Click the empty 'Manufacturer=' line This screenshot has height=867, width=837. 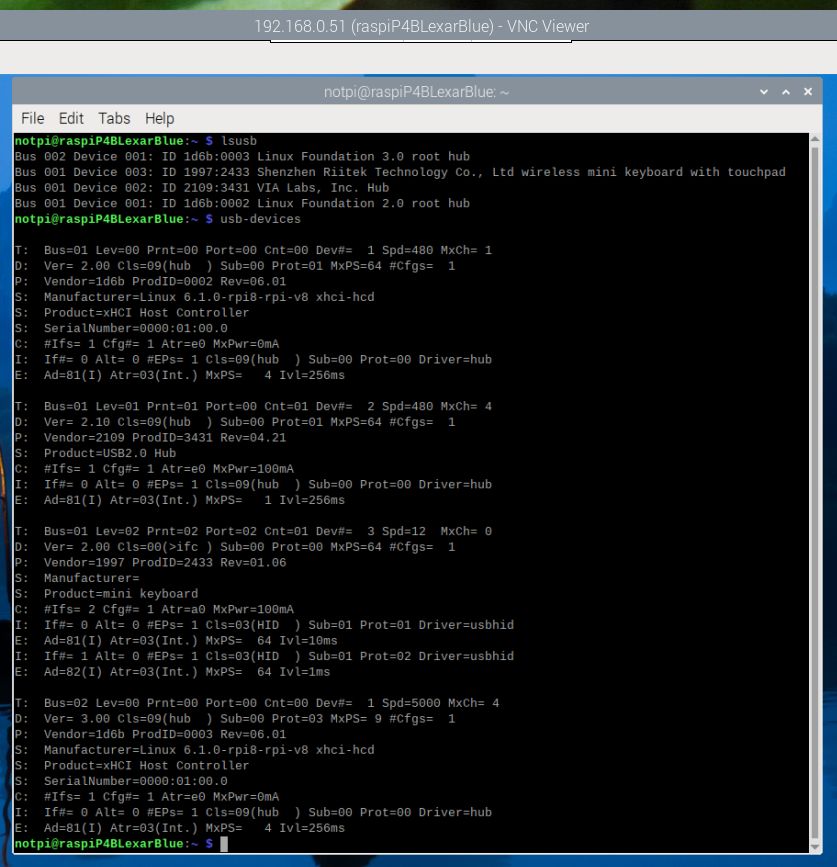(77, 578)
